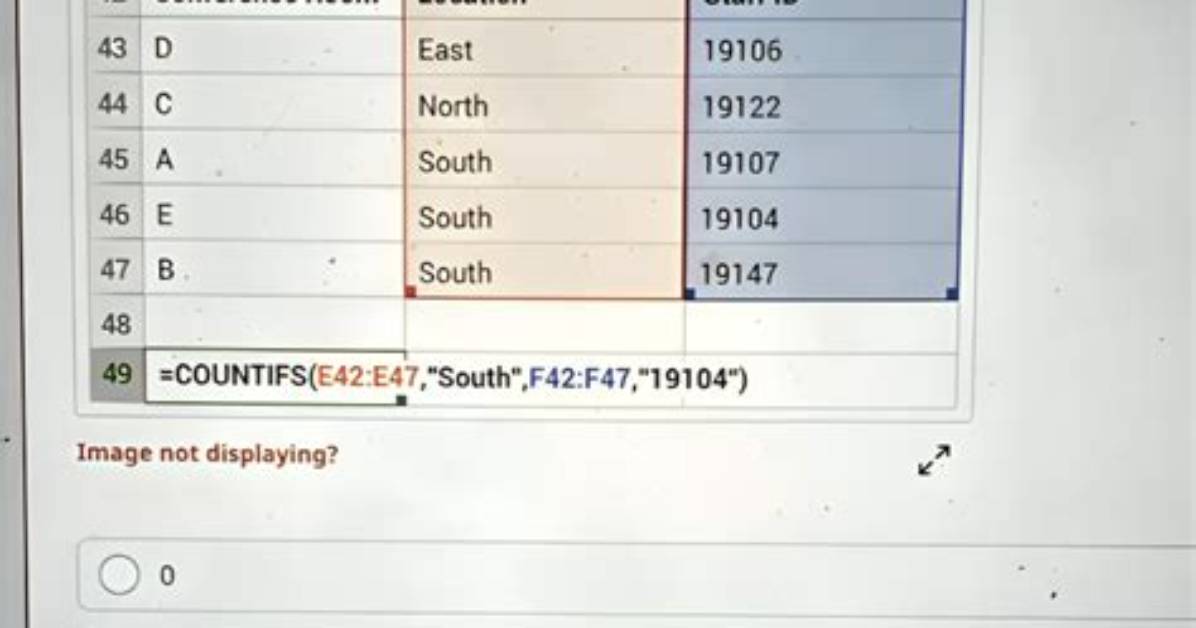Click cell with value 19107

click(x=823, y=161)
